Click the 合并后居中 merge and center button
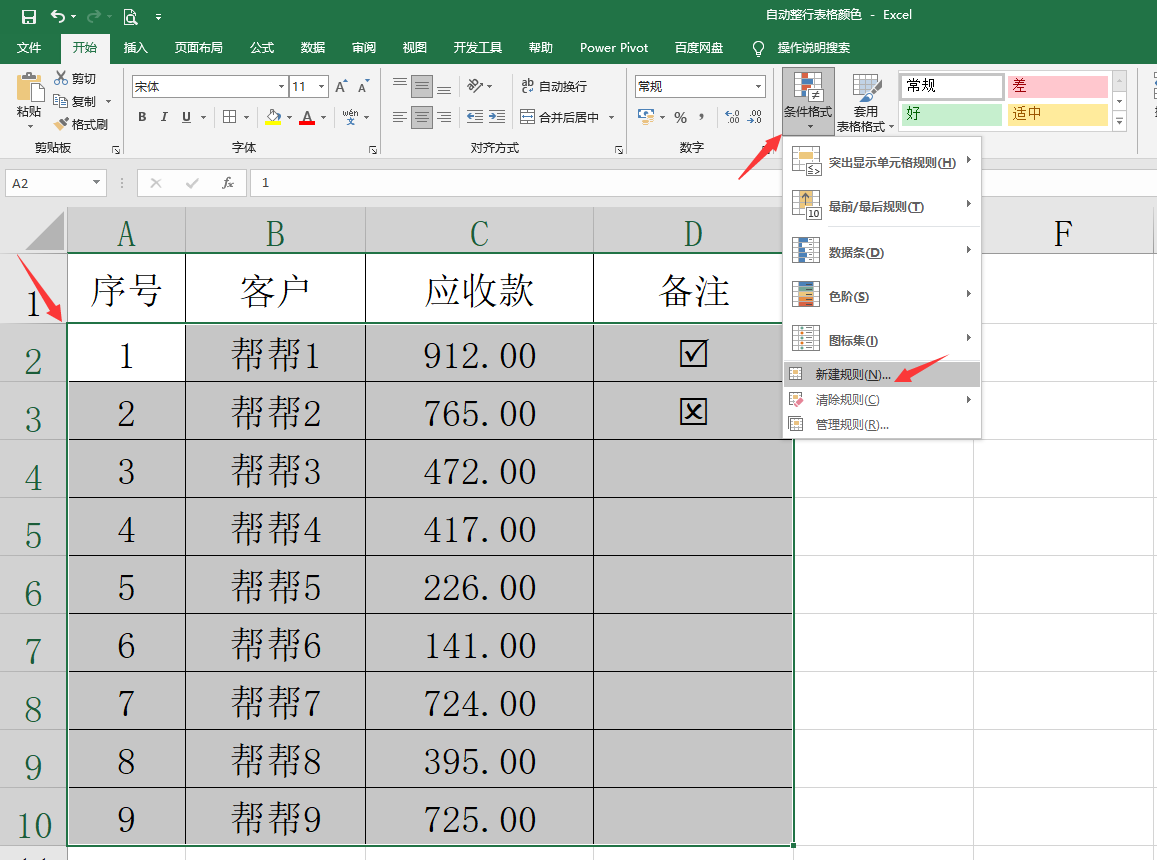 559,117
